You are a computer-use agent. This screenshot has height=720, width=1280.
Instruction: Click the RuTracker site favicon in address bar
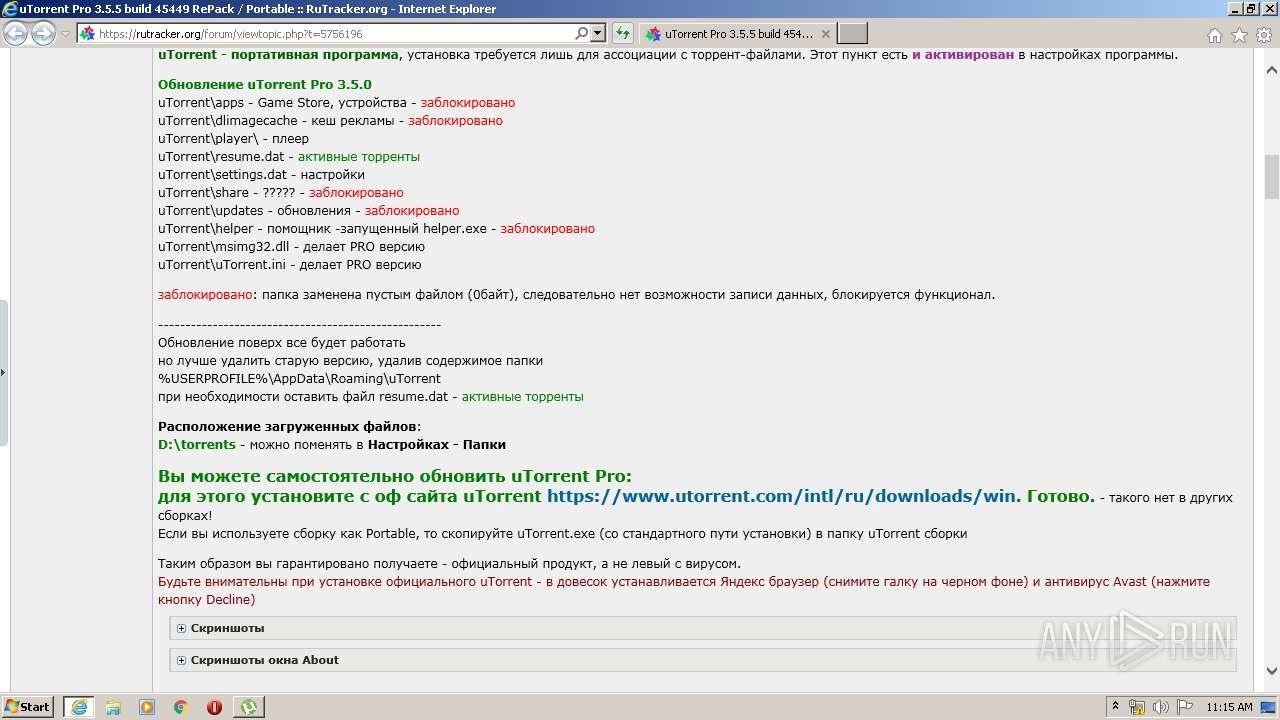click(x=87, y=33)
